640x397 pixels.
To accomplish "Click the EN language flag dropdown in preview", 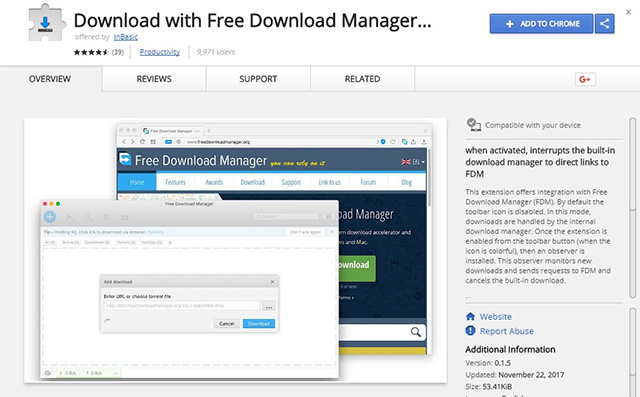I will click(x=413, y=162).
